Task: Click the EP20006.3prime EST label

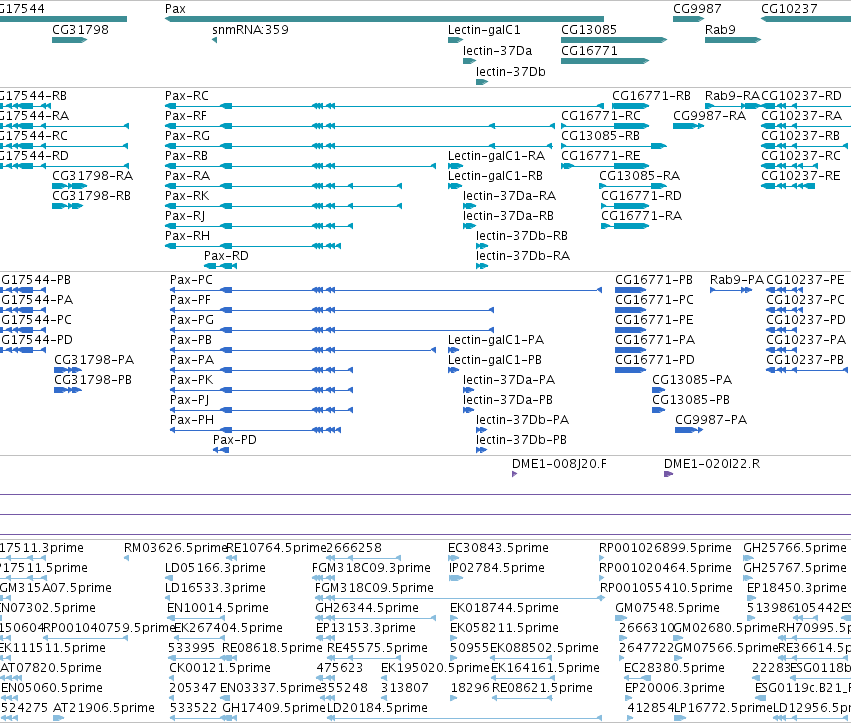Action: click(x=675, y=688)
